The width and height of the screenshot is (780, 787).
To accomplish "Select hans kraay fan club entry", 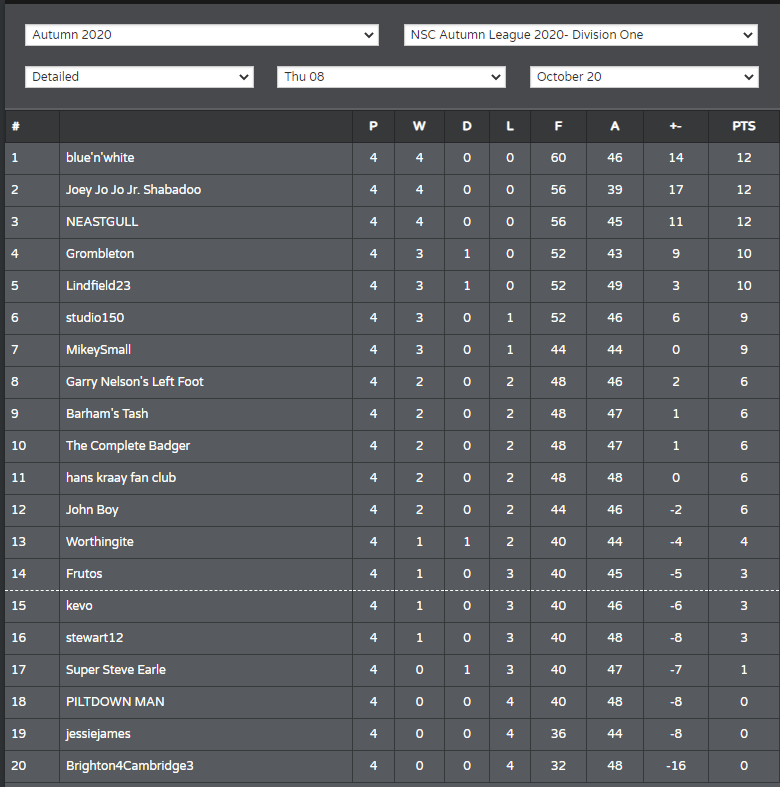I will 121,478.
